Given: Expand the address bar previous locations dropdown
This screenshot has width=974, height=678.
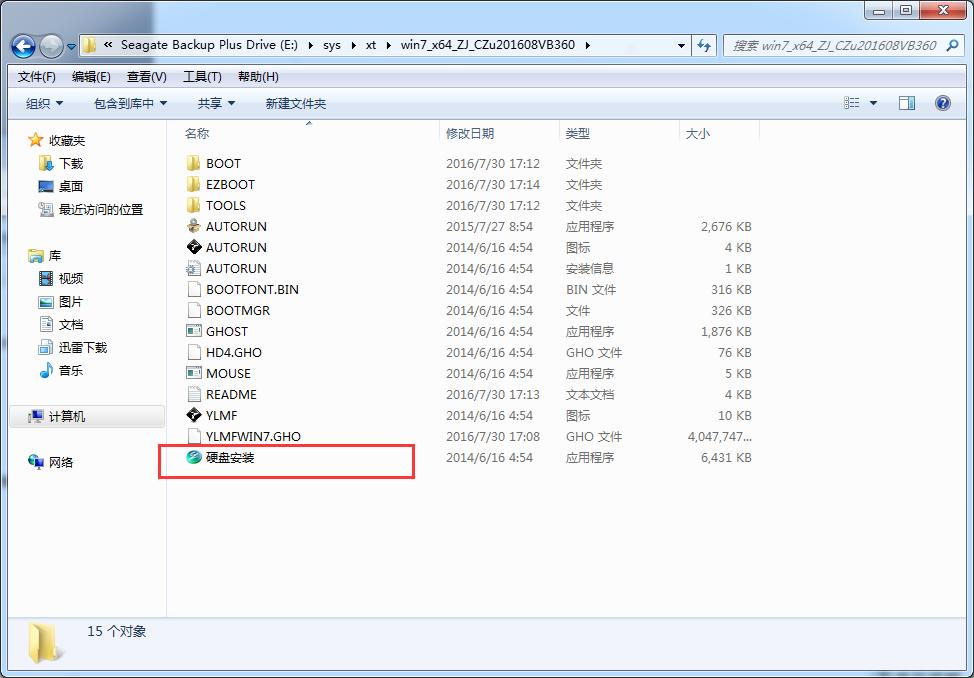Looking at the screenshot, I should click(x=681, y=45).
